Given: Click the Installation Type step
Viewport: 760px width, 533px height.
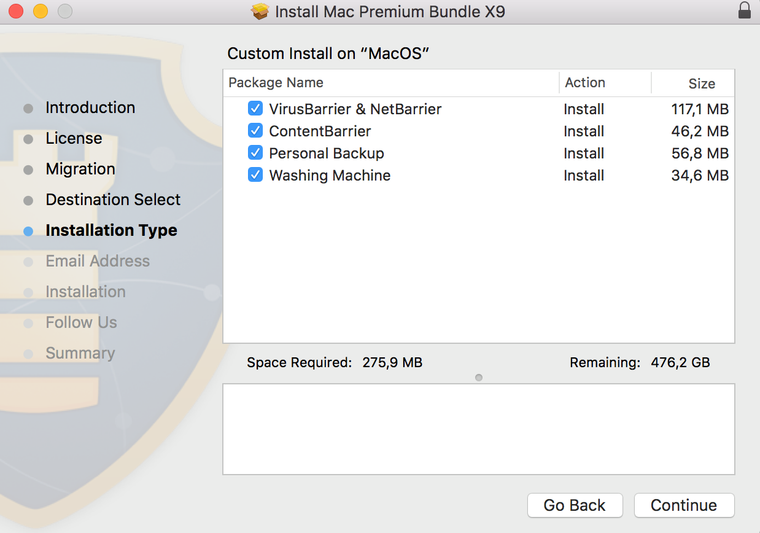Looking at the screenshot, I should click(x=111, y=231).
